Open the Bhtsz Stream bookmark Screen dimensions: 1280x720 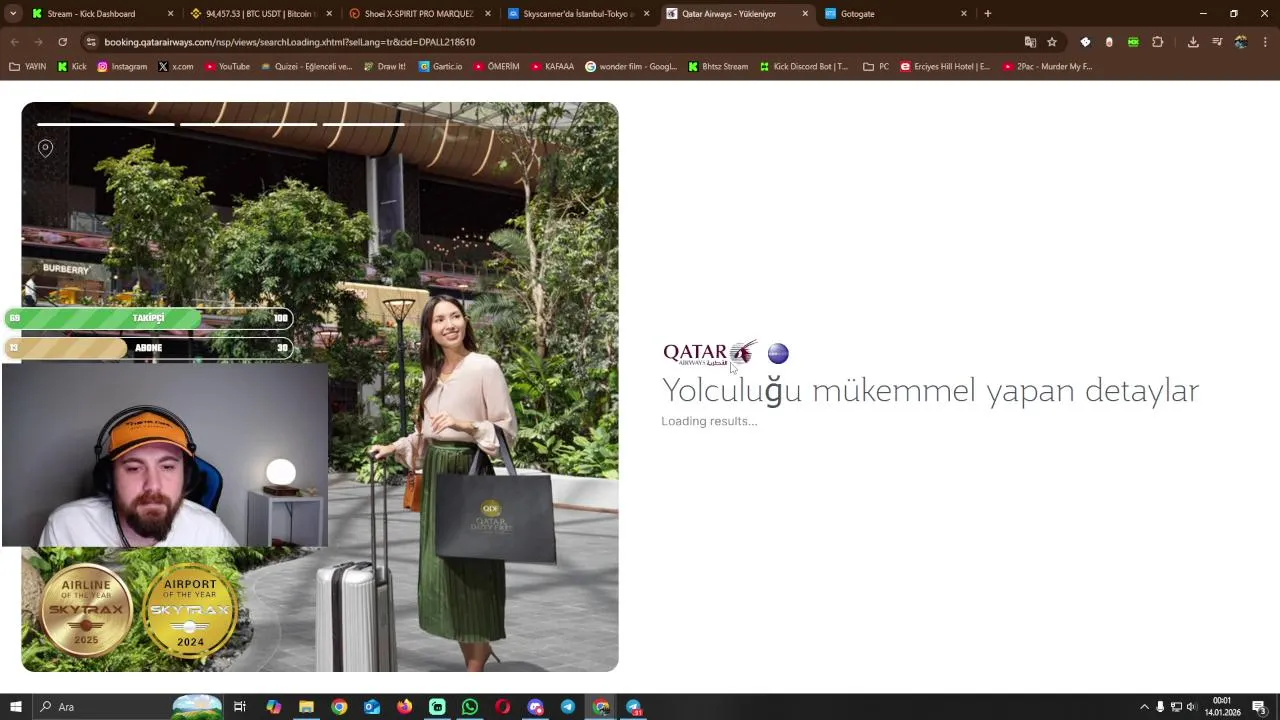click(x=718, y=67)
